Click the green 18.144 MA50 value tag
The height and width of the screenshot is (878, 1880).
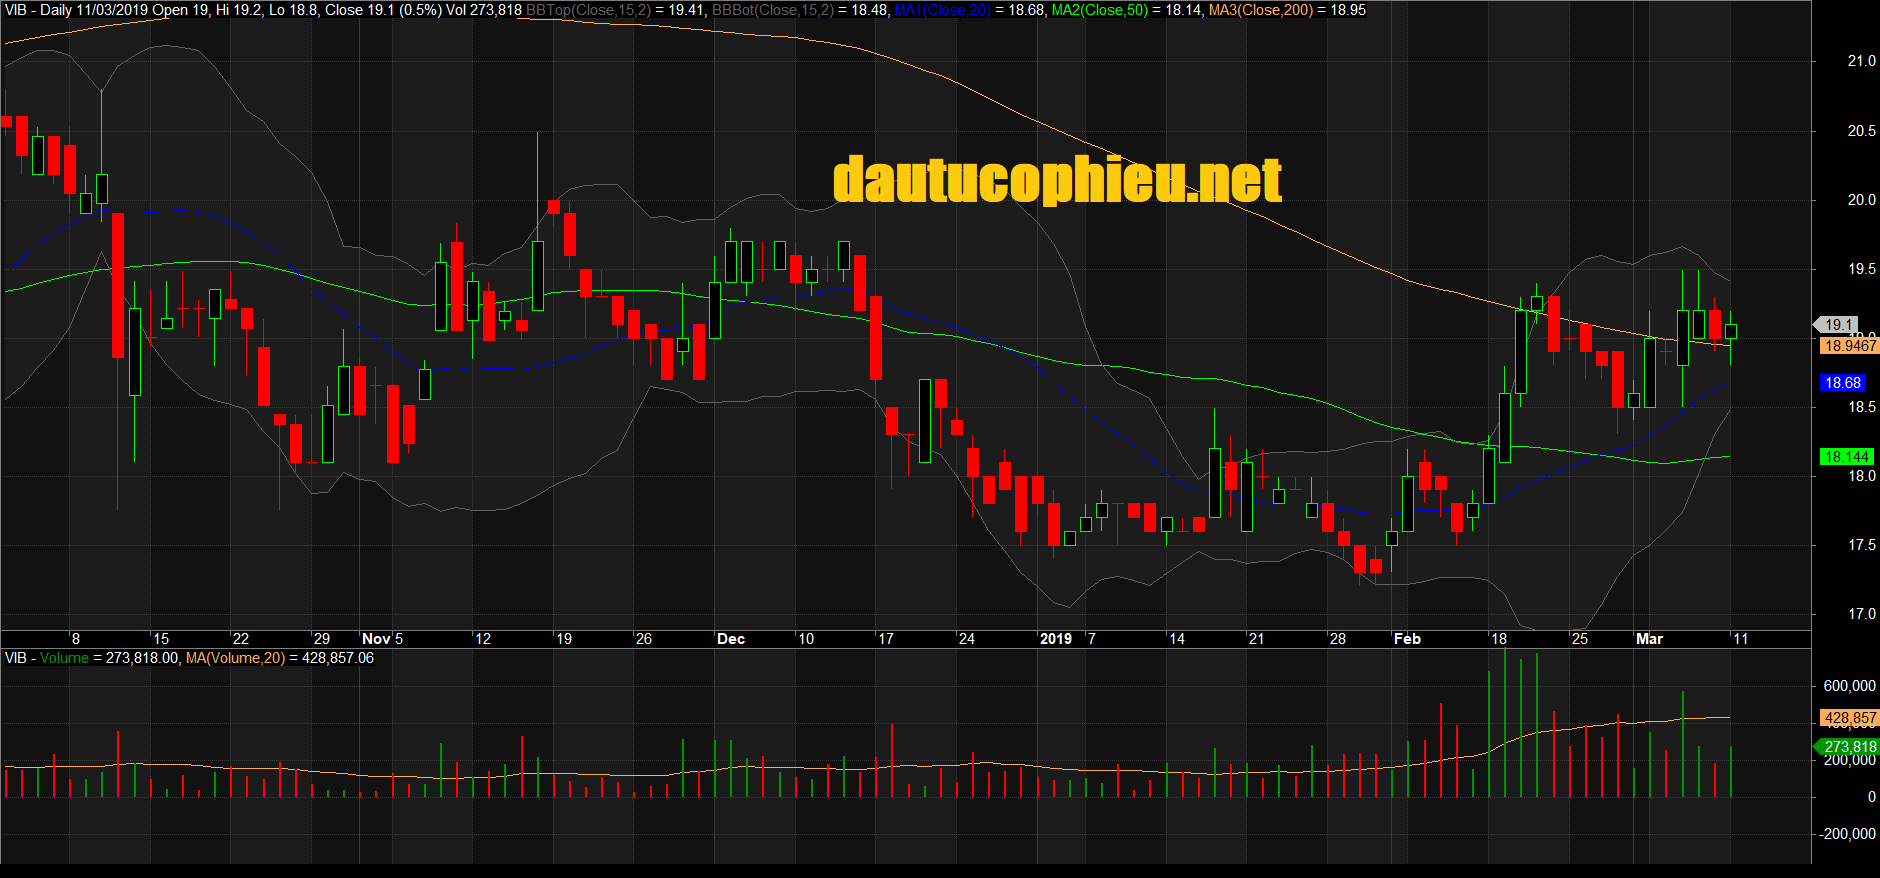pos(1846,457)
